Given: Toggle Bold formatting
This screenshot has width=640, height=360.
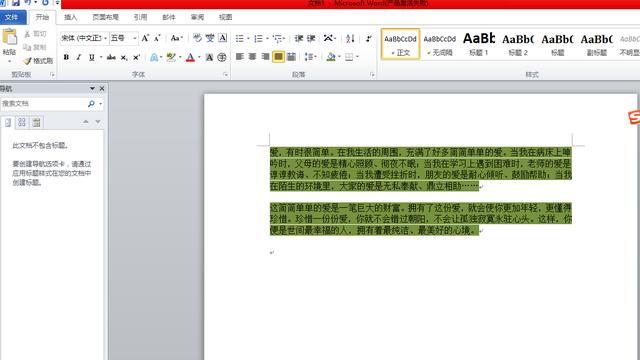Looking at the screenshot, I should [66, 57].
